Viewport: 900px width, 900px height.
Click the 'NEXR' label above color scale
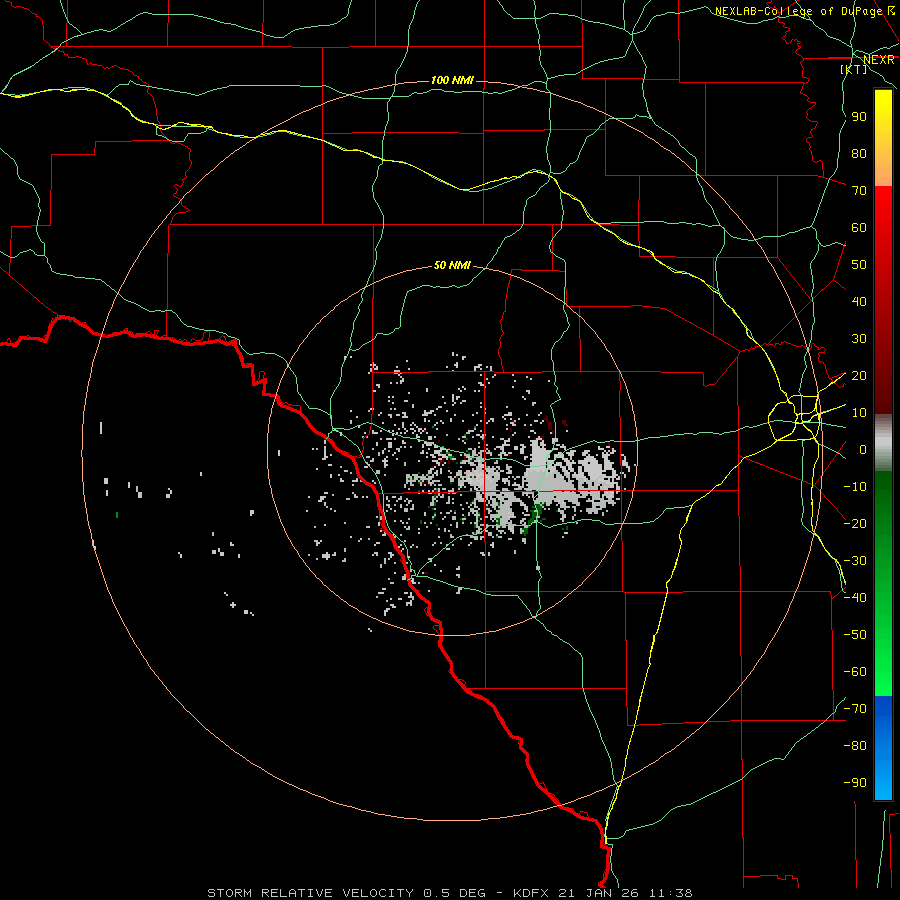pyautogui.click(x=878, y=59)
